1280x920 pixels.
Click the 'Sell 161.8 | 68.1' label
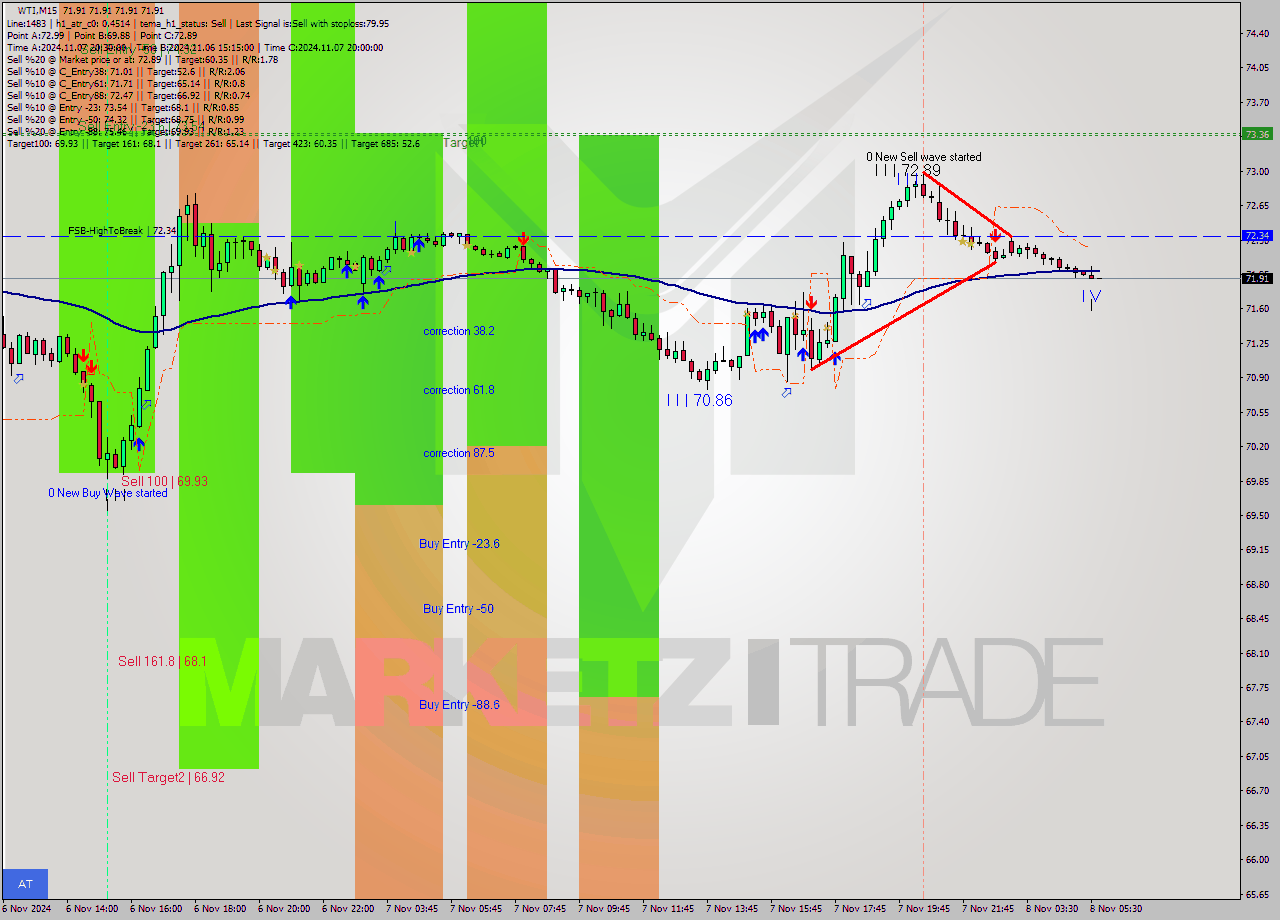tap(162, 661)
